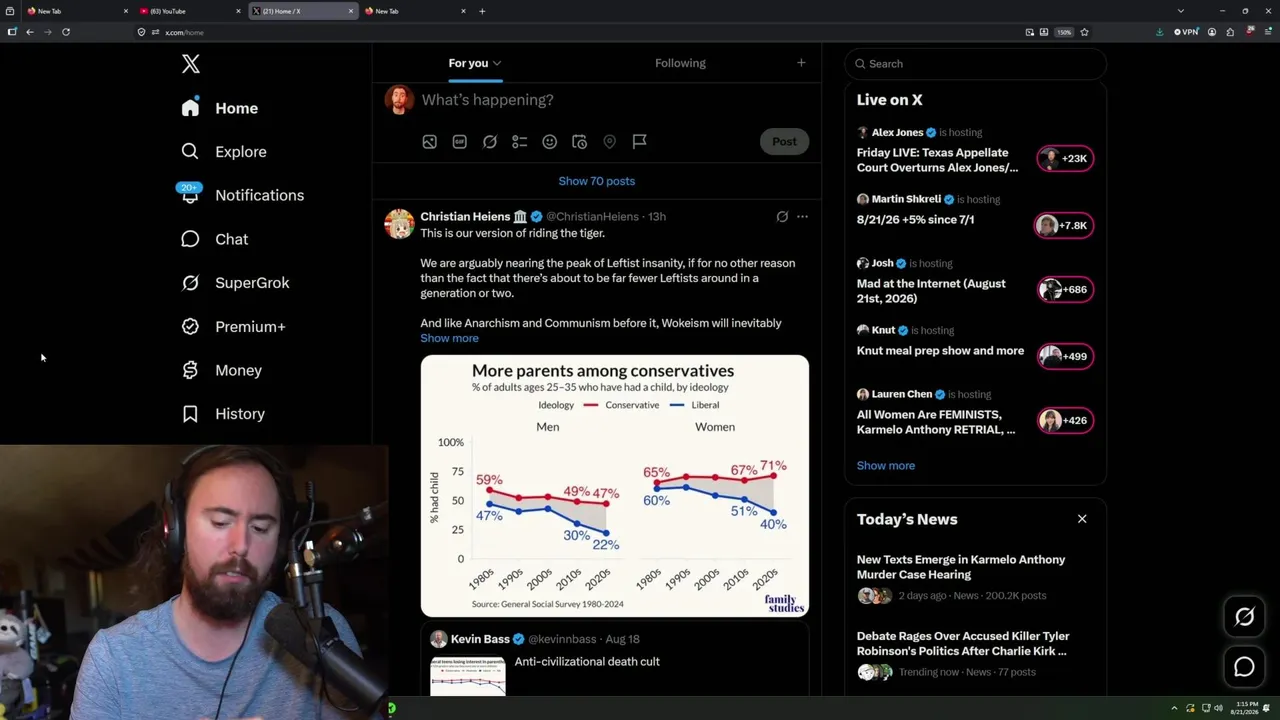The height and width of the screenshot is (720, 1280).
Task: Expand Christian Heiens post with Show more
Action: (449, 338)
